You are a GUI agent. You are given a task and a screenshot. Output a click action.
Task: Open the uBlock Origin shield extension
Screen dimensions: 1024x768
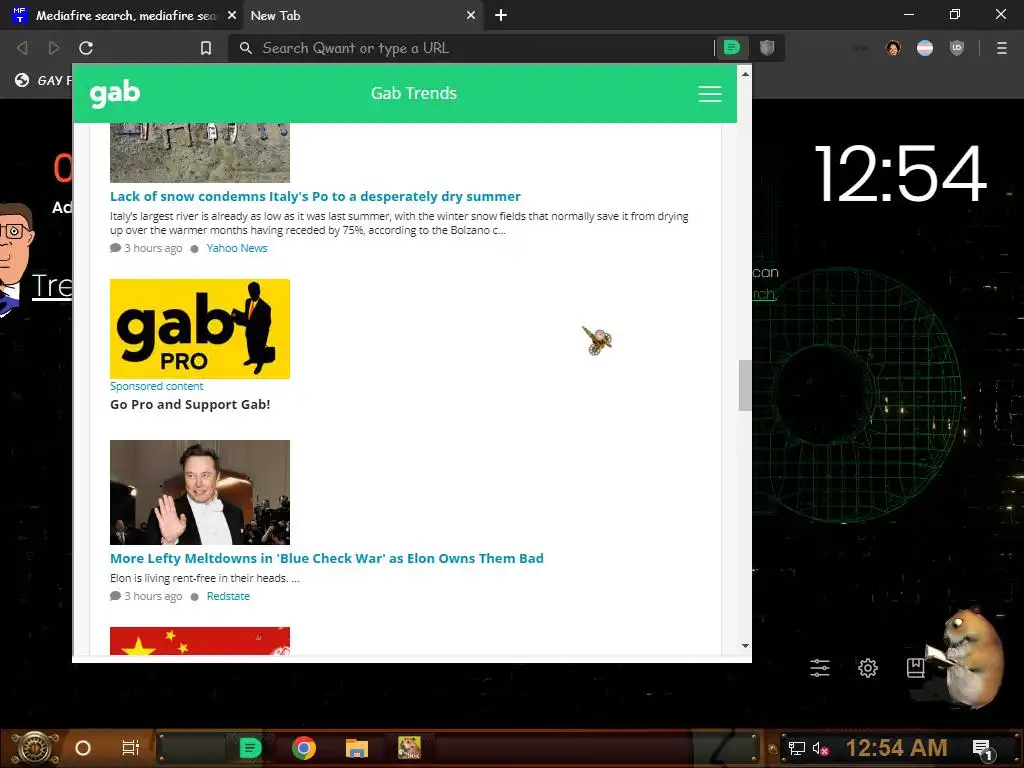pos(957,48)
